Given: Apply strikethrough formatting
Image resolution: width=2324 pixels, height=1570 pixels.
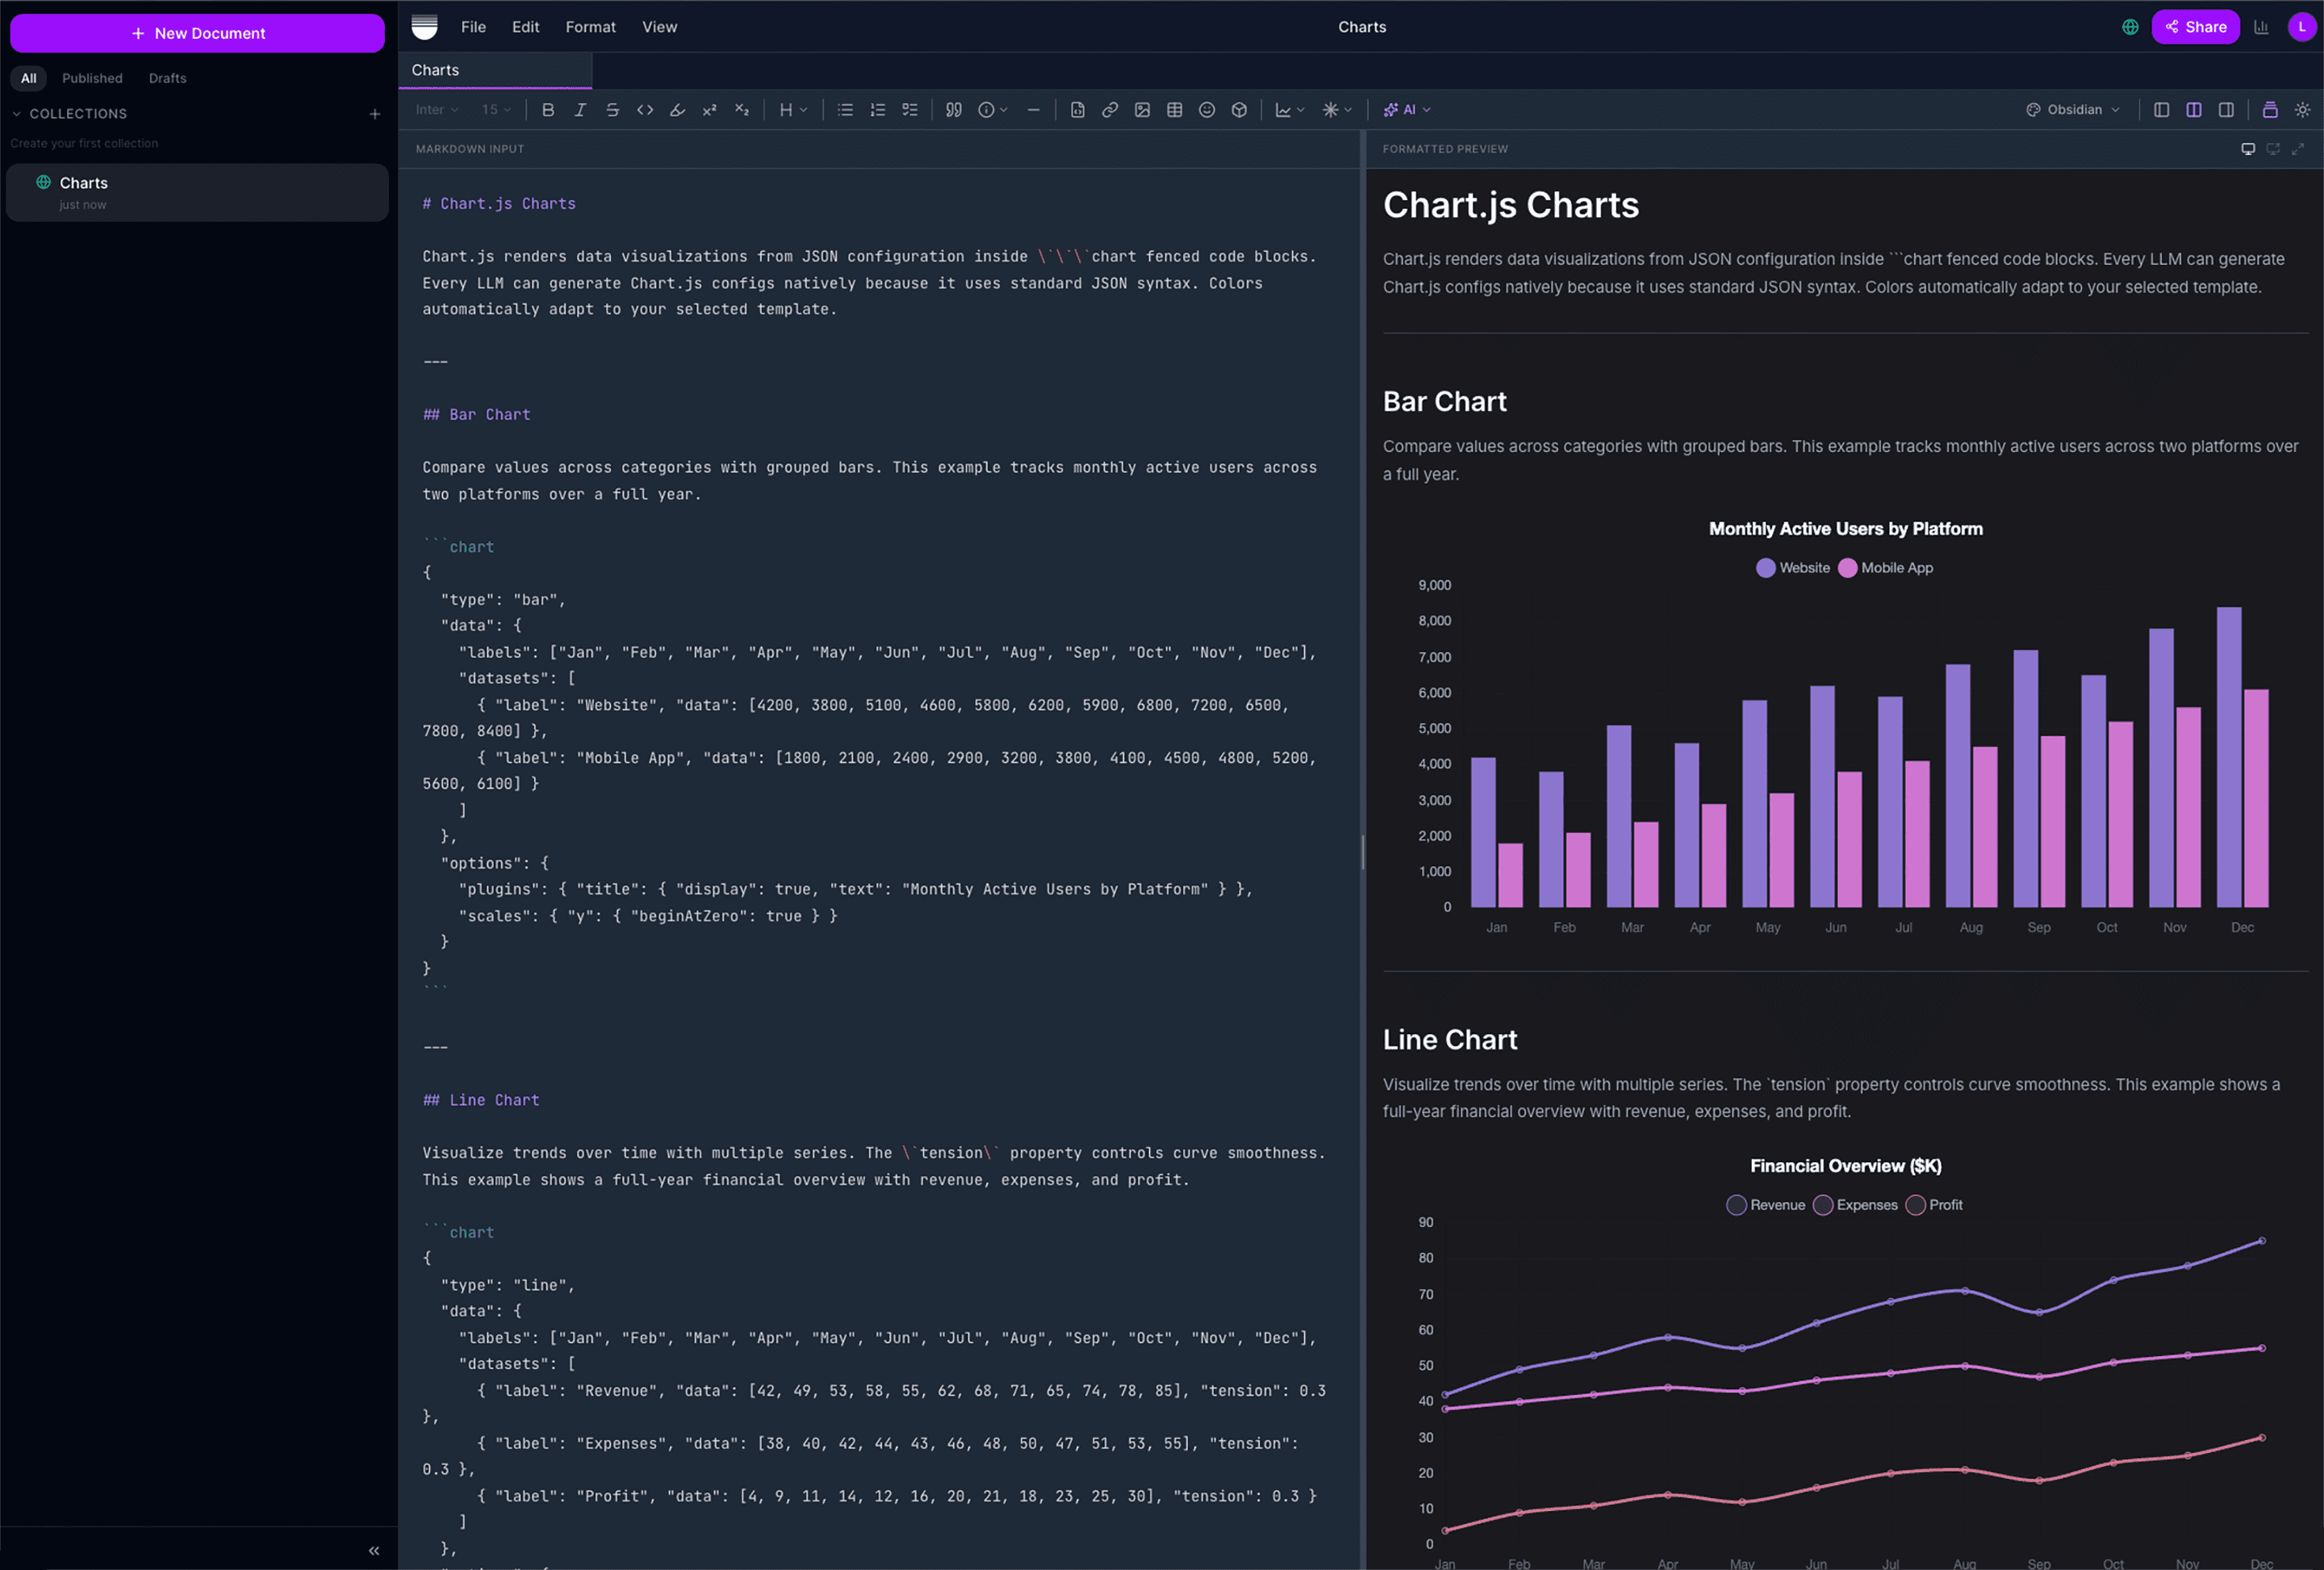Looking at the screenshot, I should (x=612, y=110).
